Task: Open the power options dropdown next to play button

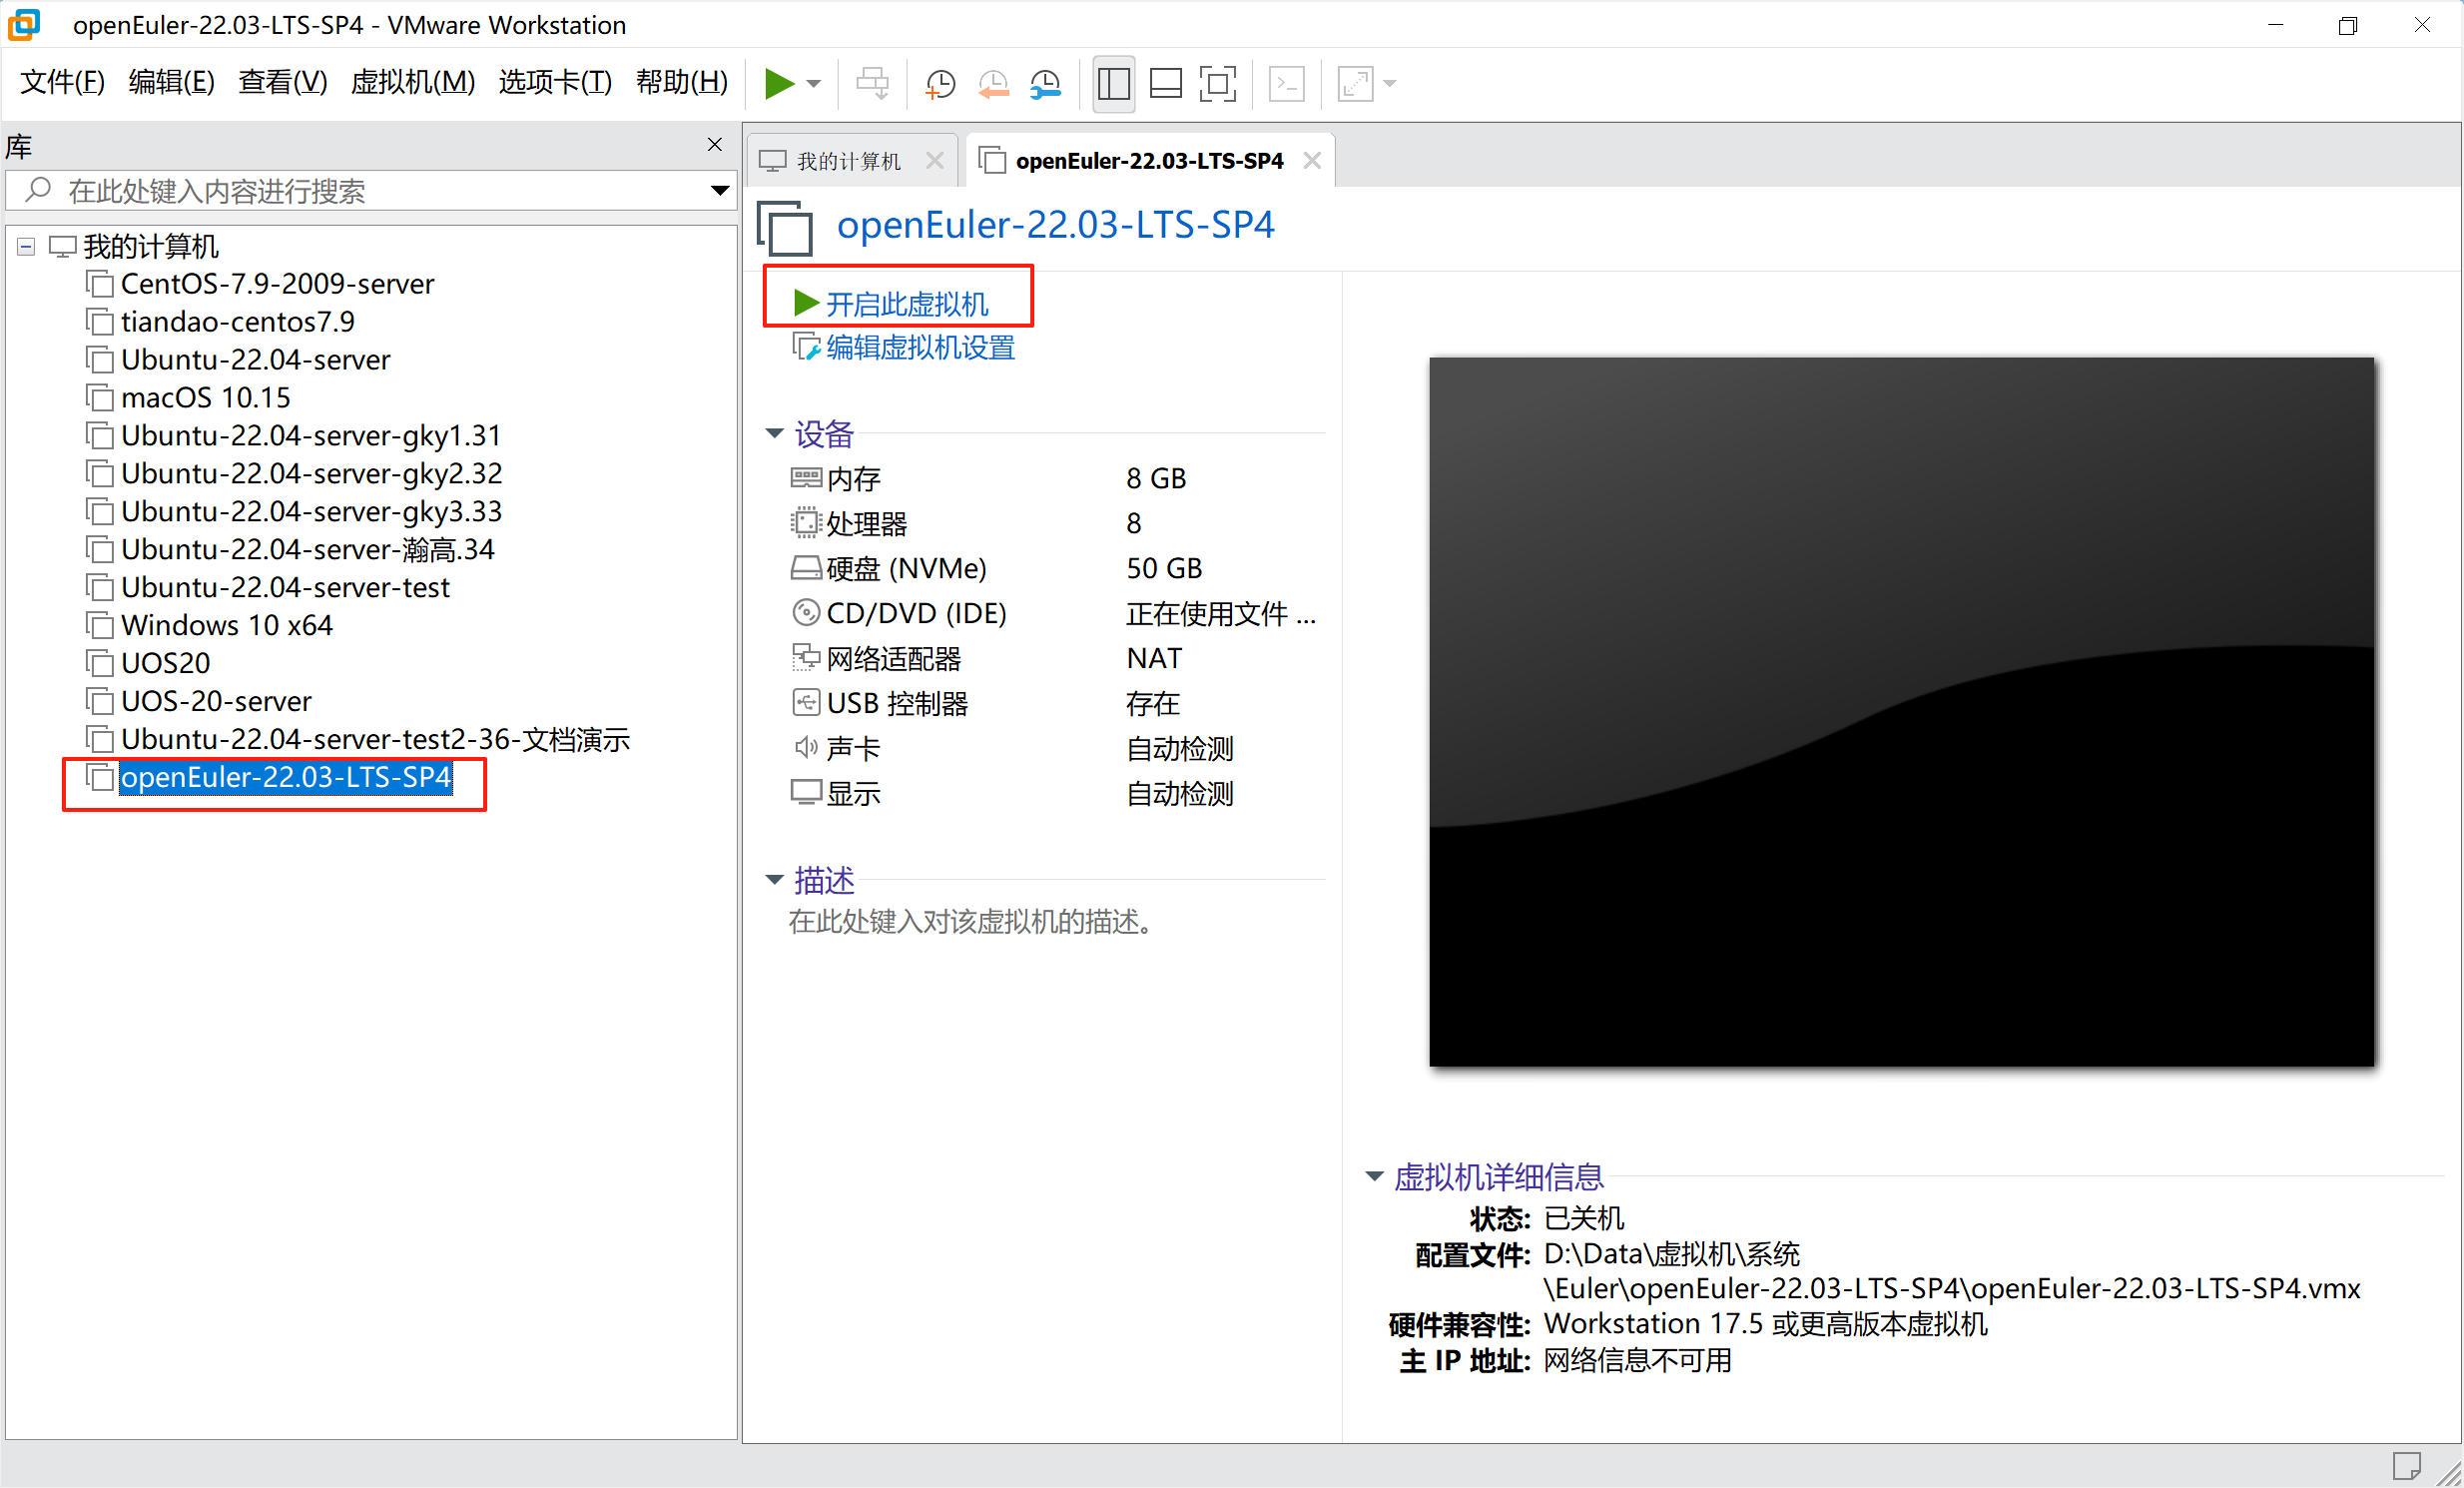Action: [812, 84]
